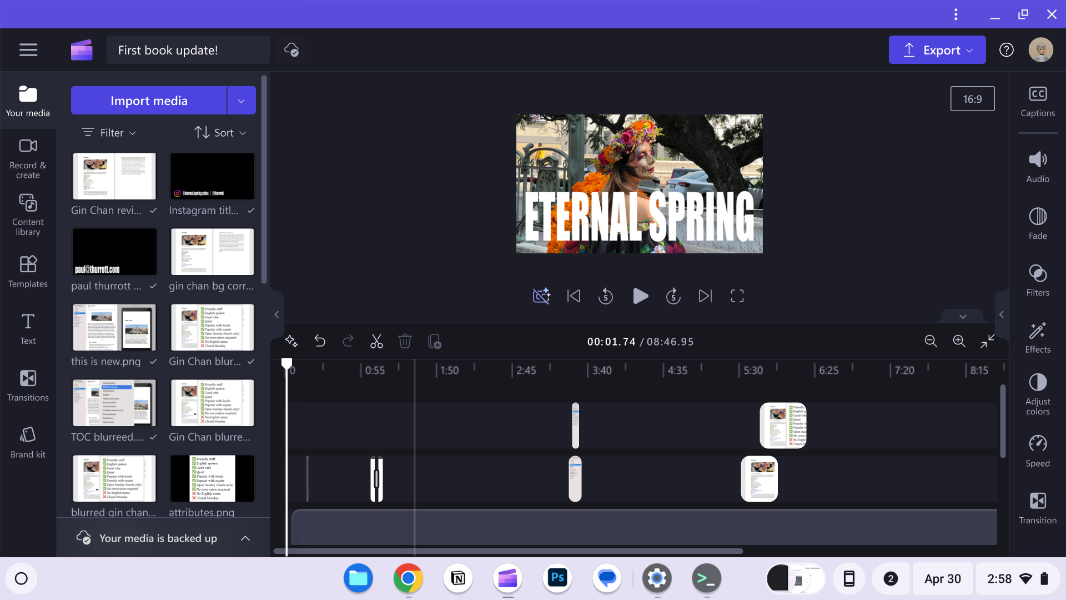This screenshot has height=600, width=1066.
Task: Switch to the Transitions sidebar tab
Action: (28, 384)
